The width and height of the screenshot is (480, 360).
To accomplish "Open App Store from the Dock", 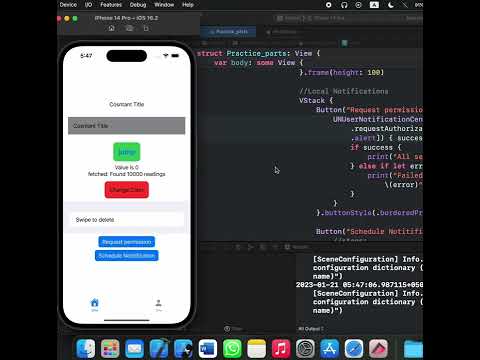I will 330,349.
